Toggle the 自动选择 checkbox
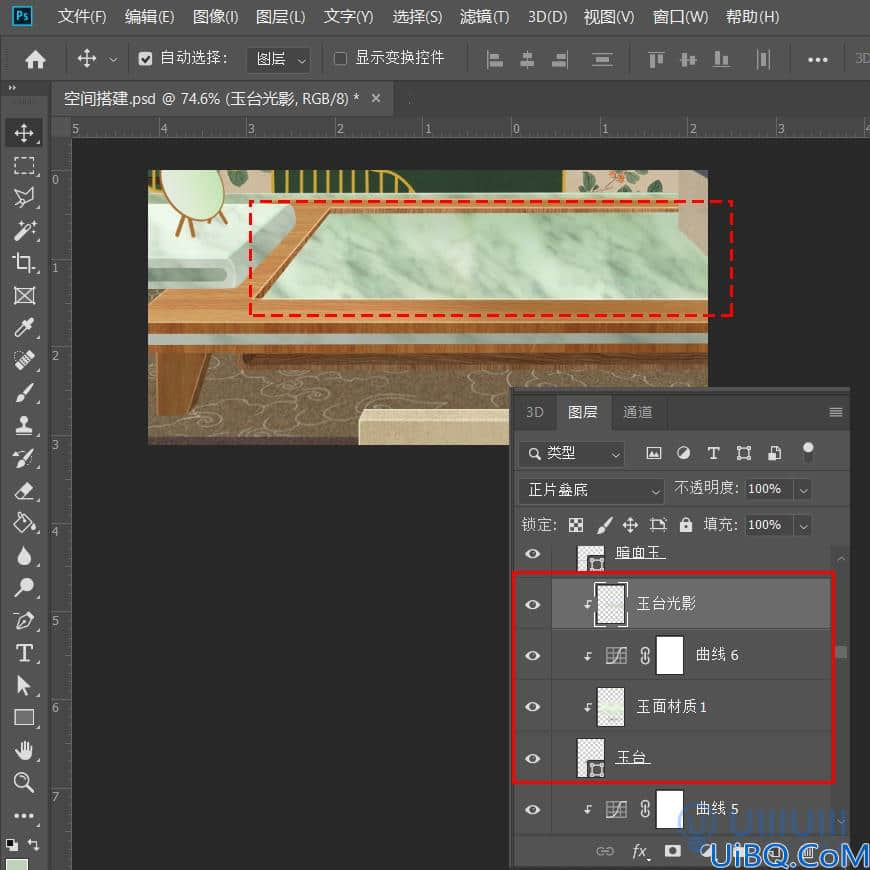This screenshot has height=870, width=870. [x=145, y=58]
